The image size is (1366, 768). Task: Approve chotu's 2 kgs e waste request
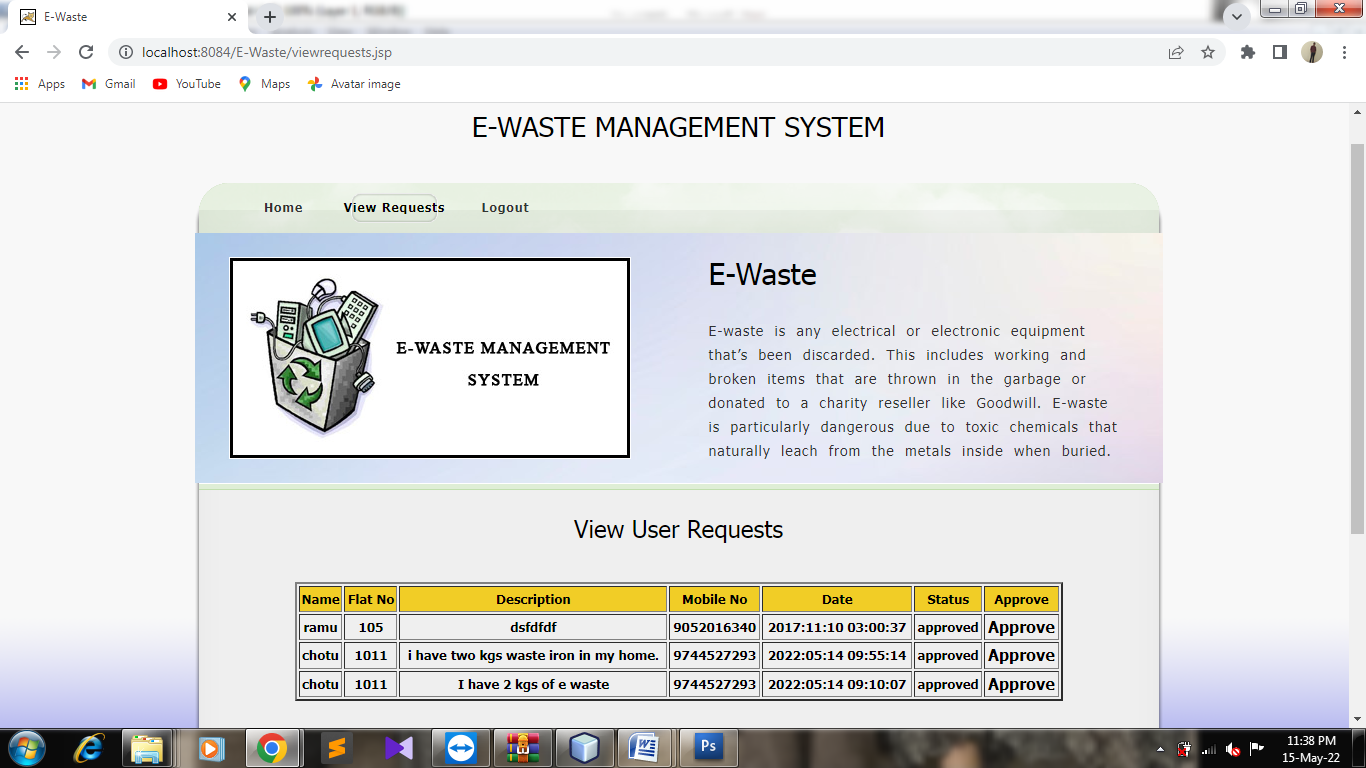click(x=1021, y=684)
